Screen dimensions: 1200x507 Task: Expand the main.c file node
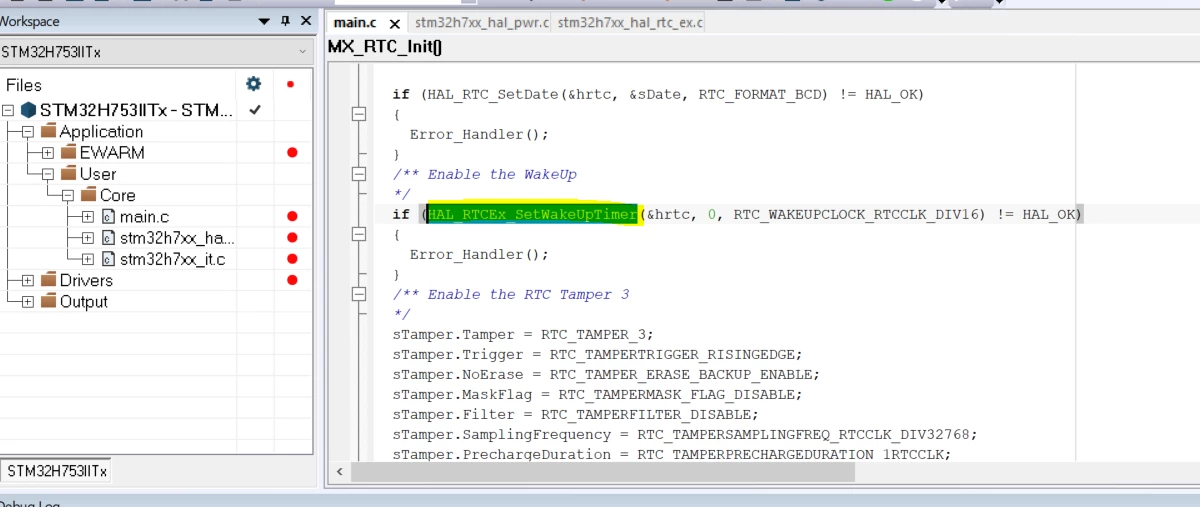pyautogui.click(x=88, y=217)
